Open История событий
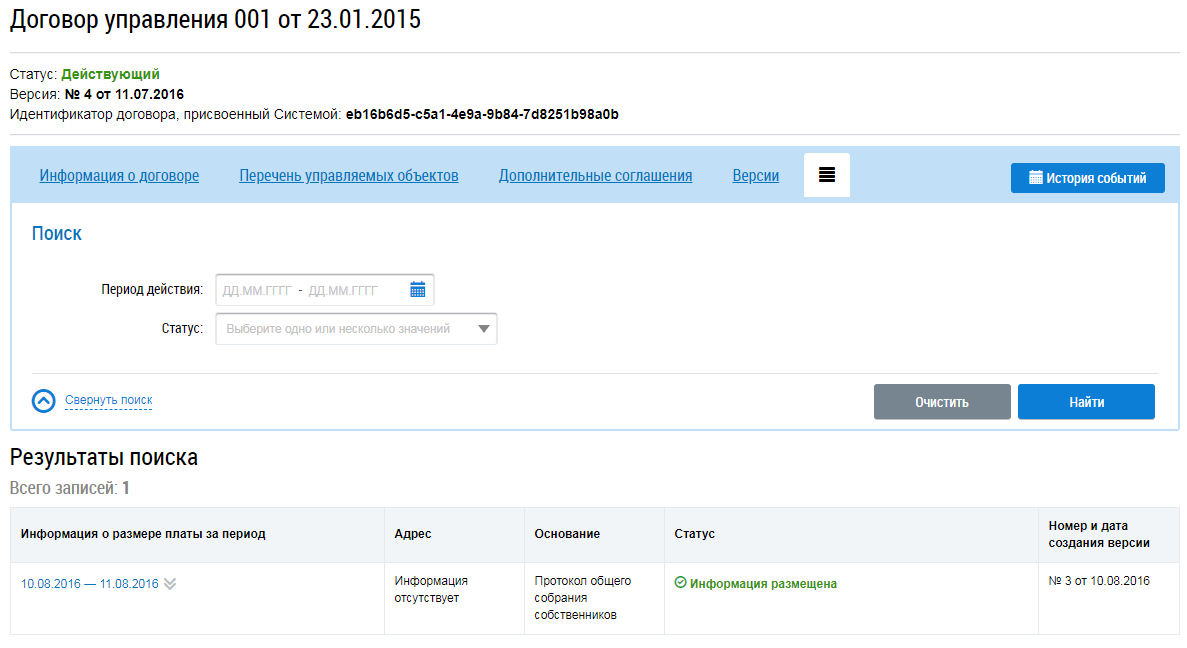This screenshot has height=648, width=1187. tap(1087, 178)
